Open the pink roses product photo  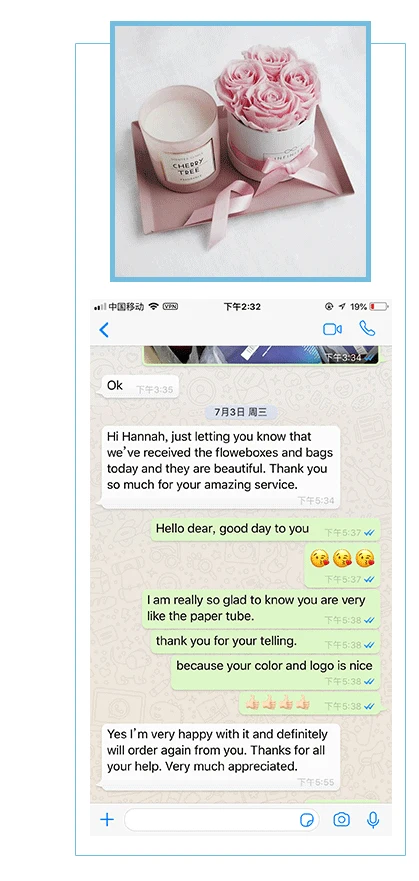click(240, 151)
